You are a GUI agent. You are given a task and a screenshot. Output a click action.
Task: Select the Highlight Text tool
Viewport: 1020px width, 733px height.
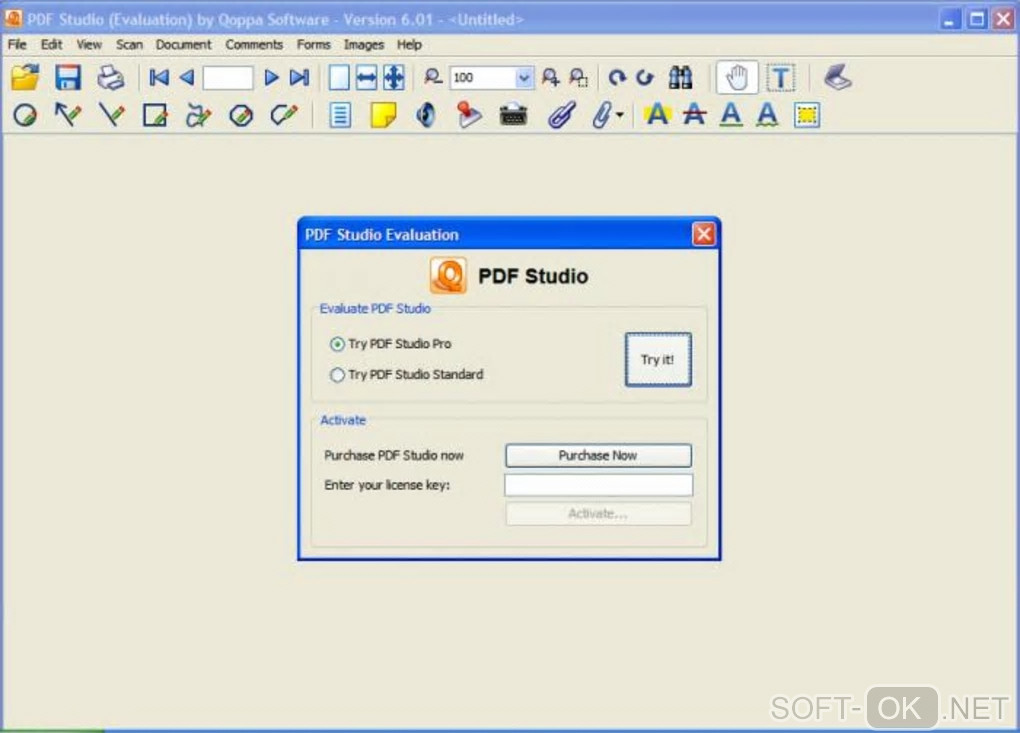[658, 114]
